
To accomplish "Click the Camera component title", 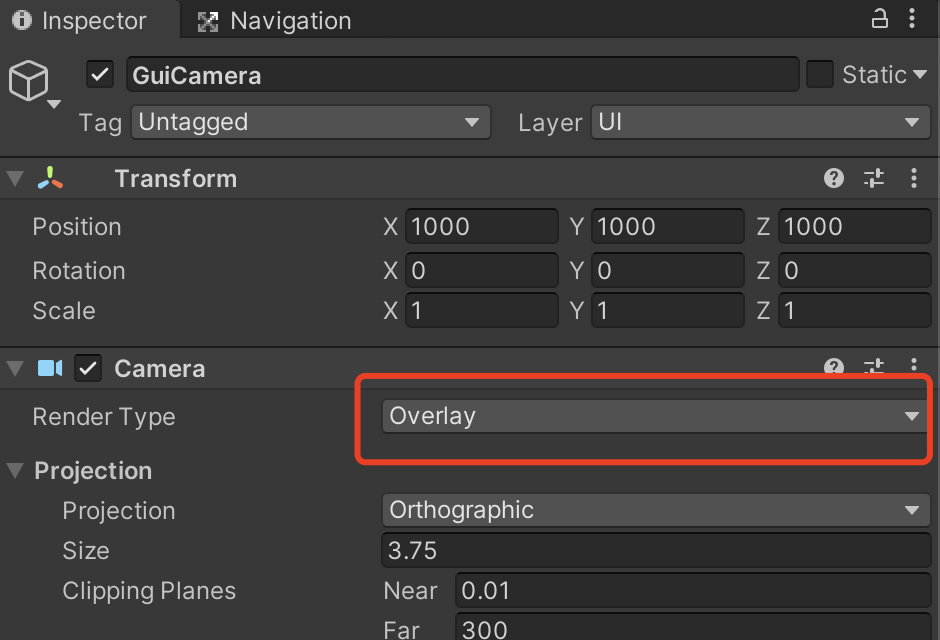I will tap(159, 369).
